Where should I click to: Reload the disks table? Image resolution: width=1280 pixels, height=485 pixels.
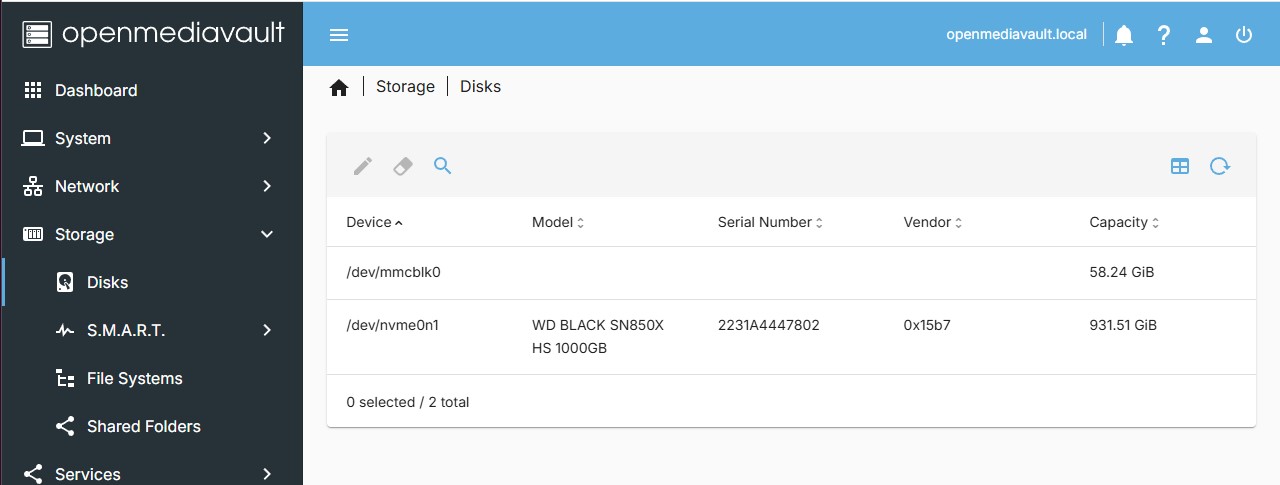pyautogui.click(x=1220, y=166)
